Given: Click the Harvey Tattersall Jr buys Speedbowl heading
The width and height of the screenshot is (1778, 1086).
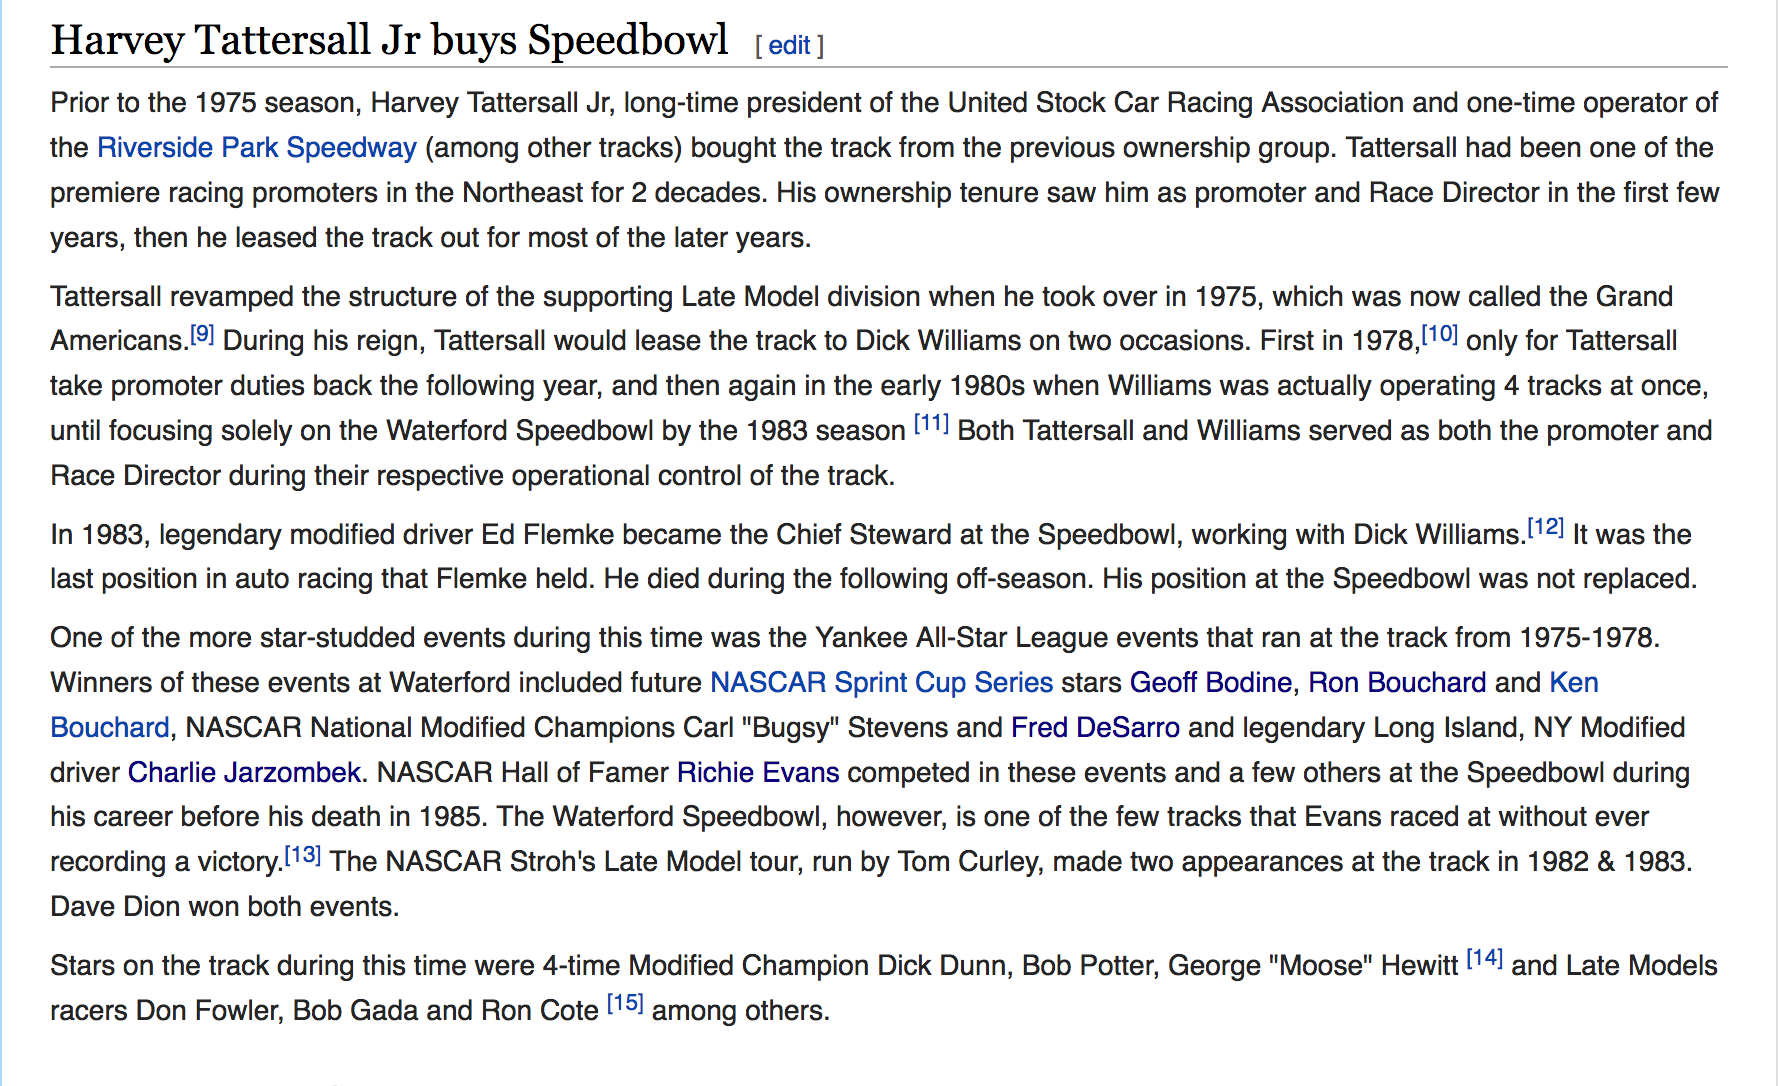Looking at the screenshot, I should 390,40.
